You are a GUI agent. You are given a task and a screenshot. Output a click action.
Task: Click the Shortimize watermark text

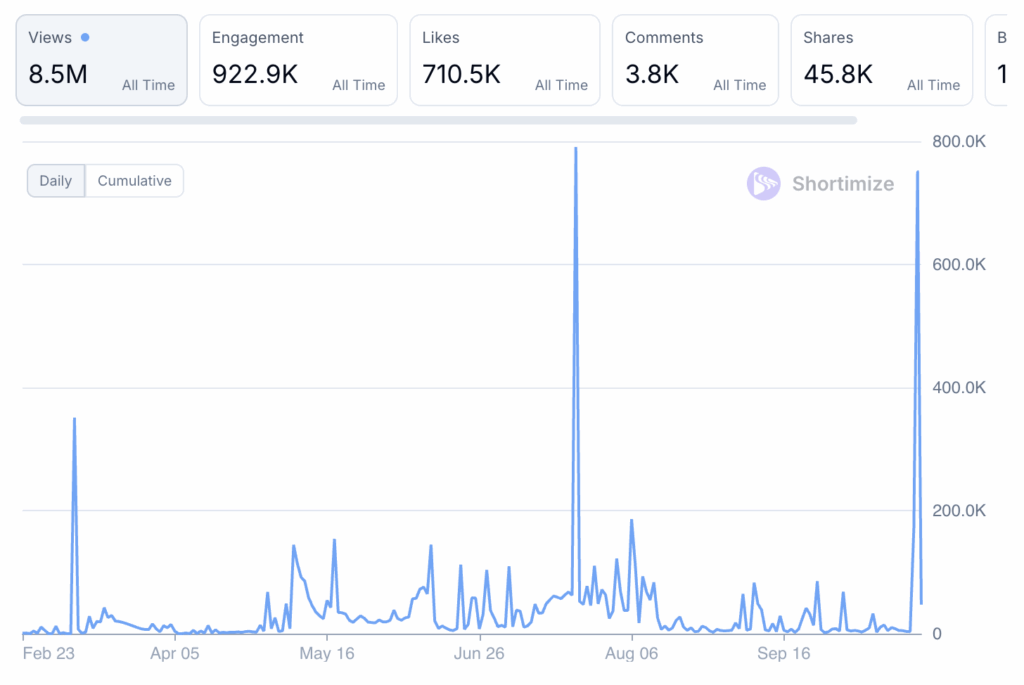point(842,183)
